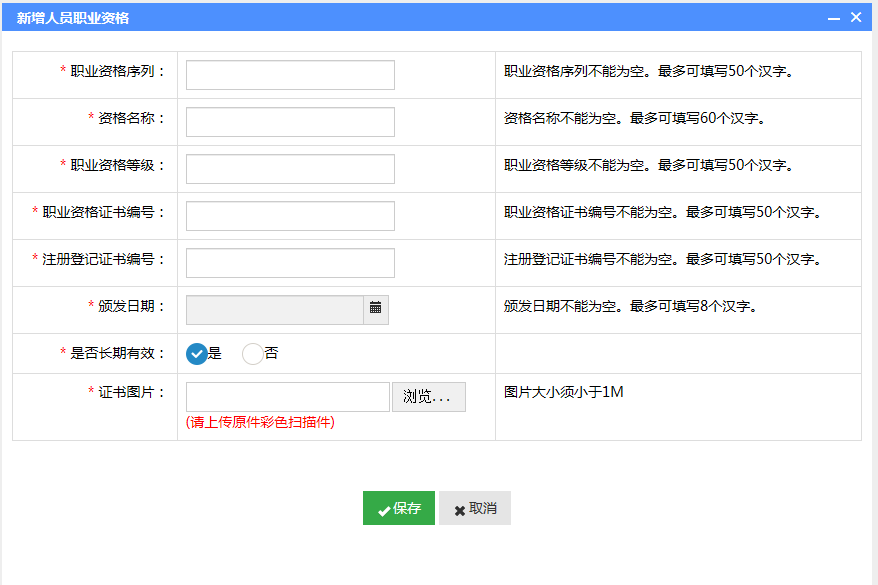Click the 职业资格证书编号 text box
Image resolution: width=878 pixels, height=585 pixels.
click(290, 216)
